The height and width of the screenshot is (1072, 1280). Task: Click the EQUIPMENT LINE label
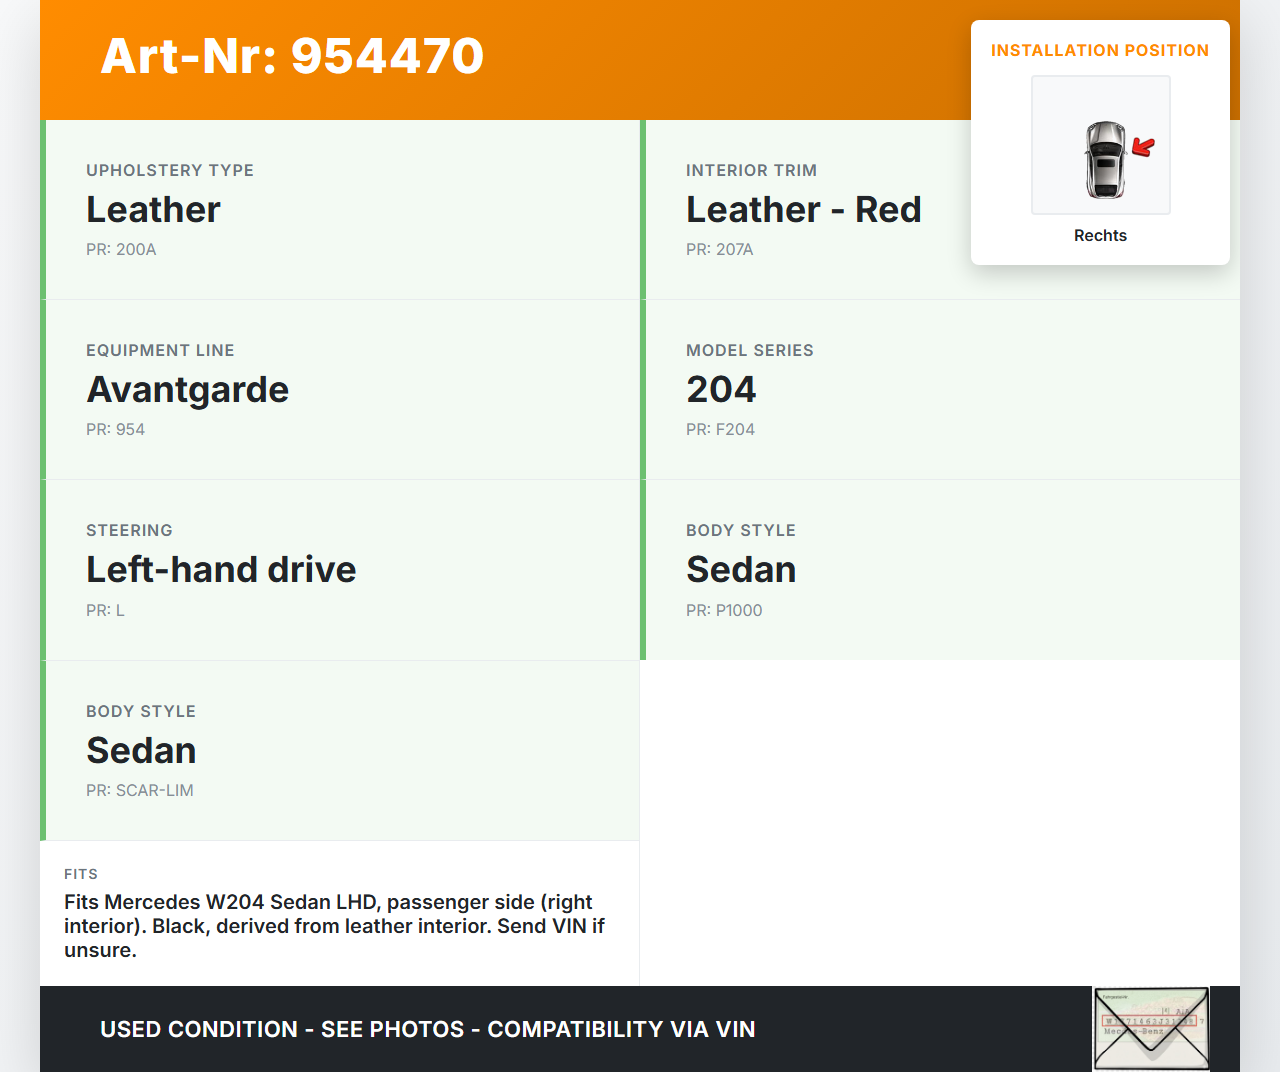click(x=160, y=350)
